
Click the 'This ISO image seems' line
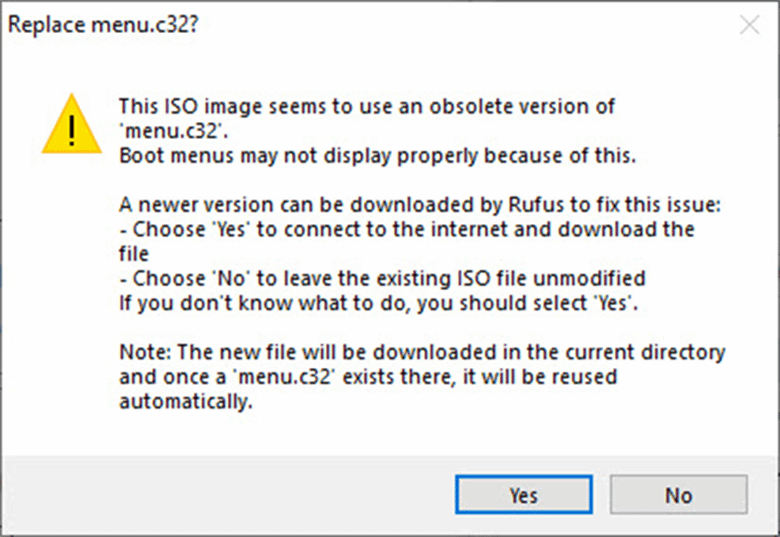(366, 106)
